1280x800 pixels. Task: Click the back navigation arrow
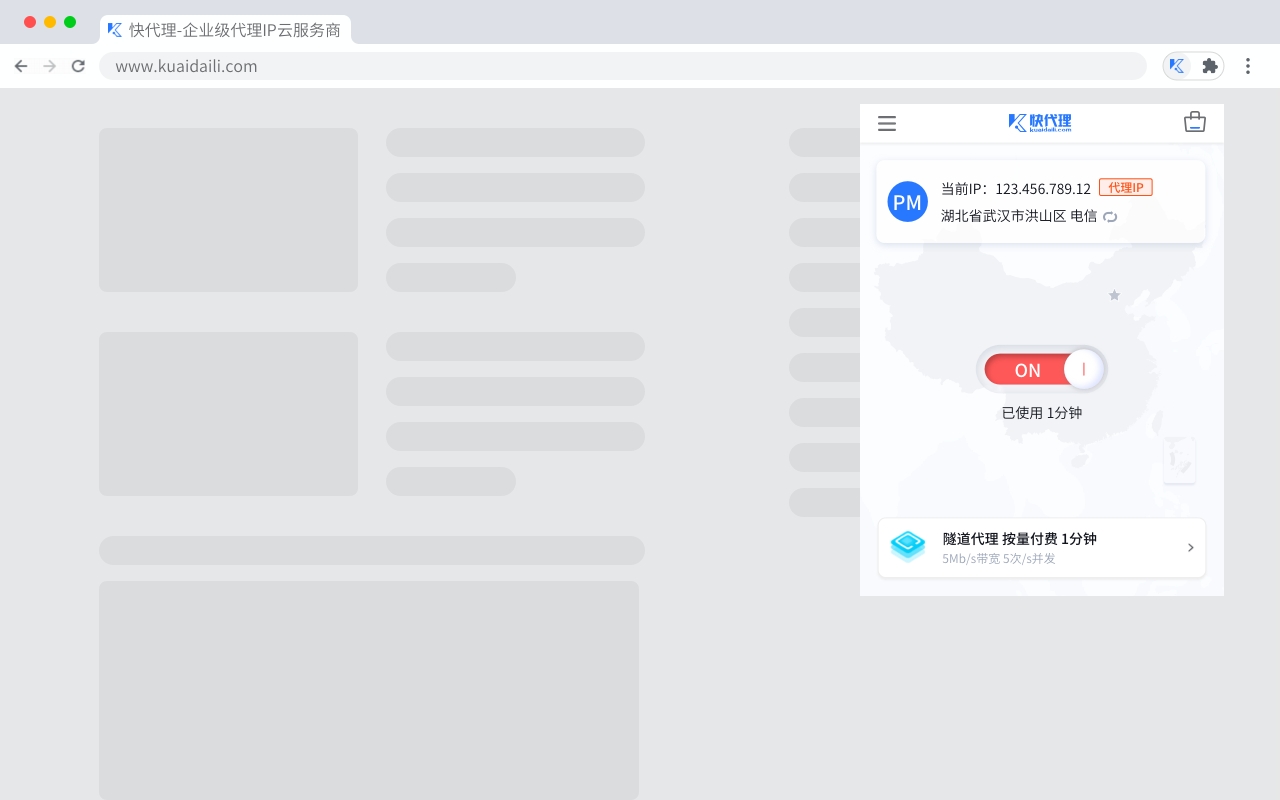(x=21, y=65)
